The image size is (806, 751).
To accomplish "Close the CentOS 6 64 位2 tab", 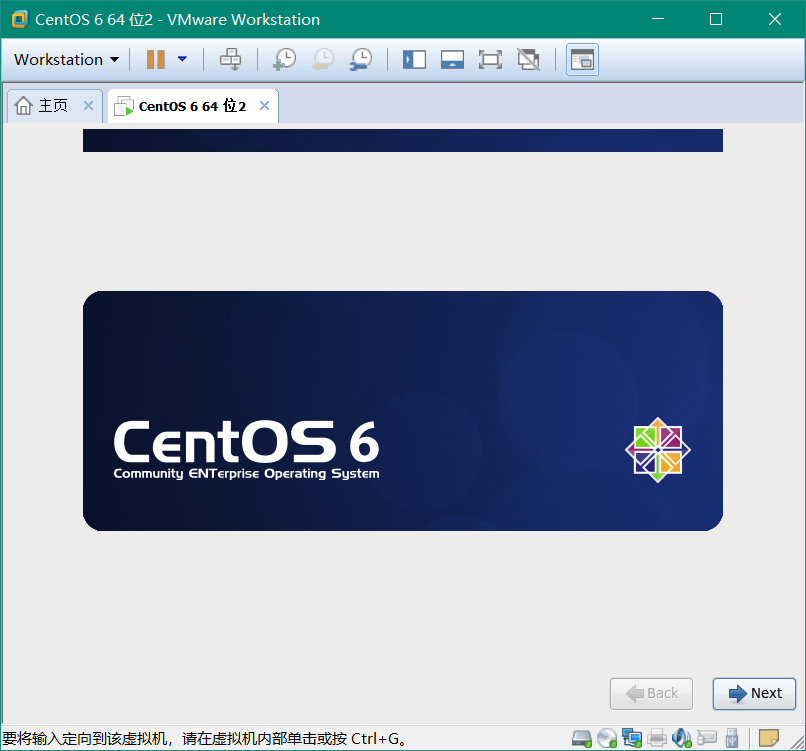I will pyautogui.click(x=265, y=106).
